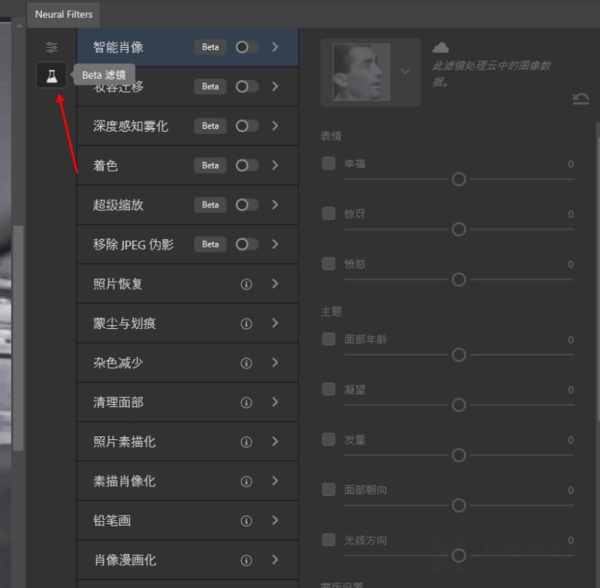
Task: Expand 深度感知雾化 with its chevron arrow
Action: pyautogui.click(x=275, y=126)
